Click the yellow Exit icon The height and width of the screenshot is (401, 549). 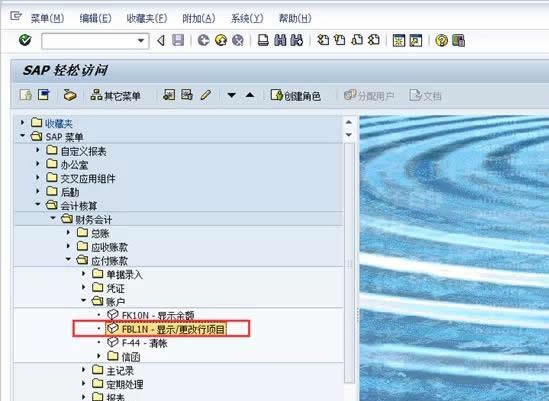tap(221, 40)
